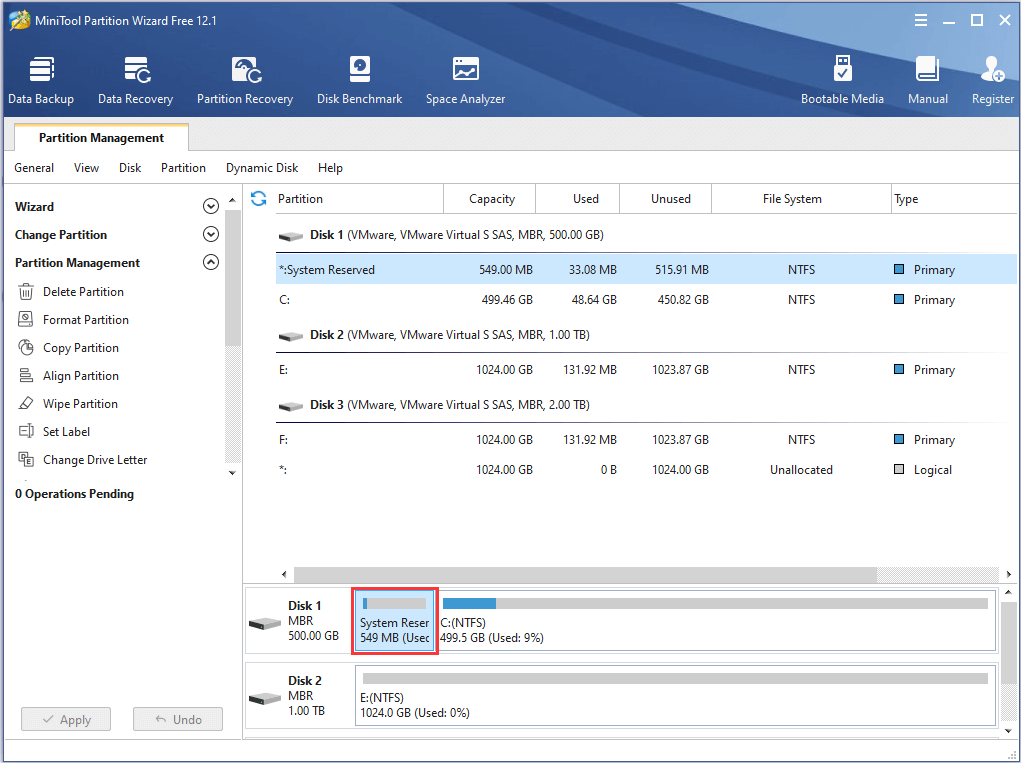The image size is (1021, 763).
Task: Collapse the Partition Management section
Action: (x=210, y=263)
